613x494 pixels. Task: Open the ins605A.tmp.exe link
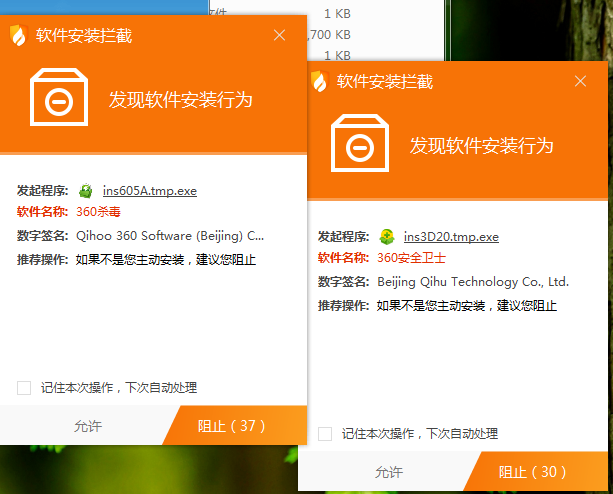click(x=150, y=191)
